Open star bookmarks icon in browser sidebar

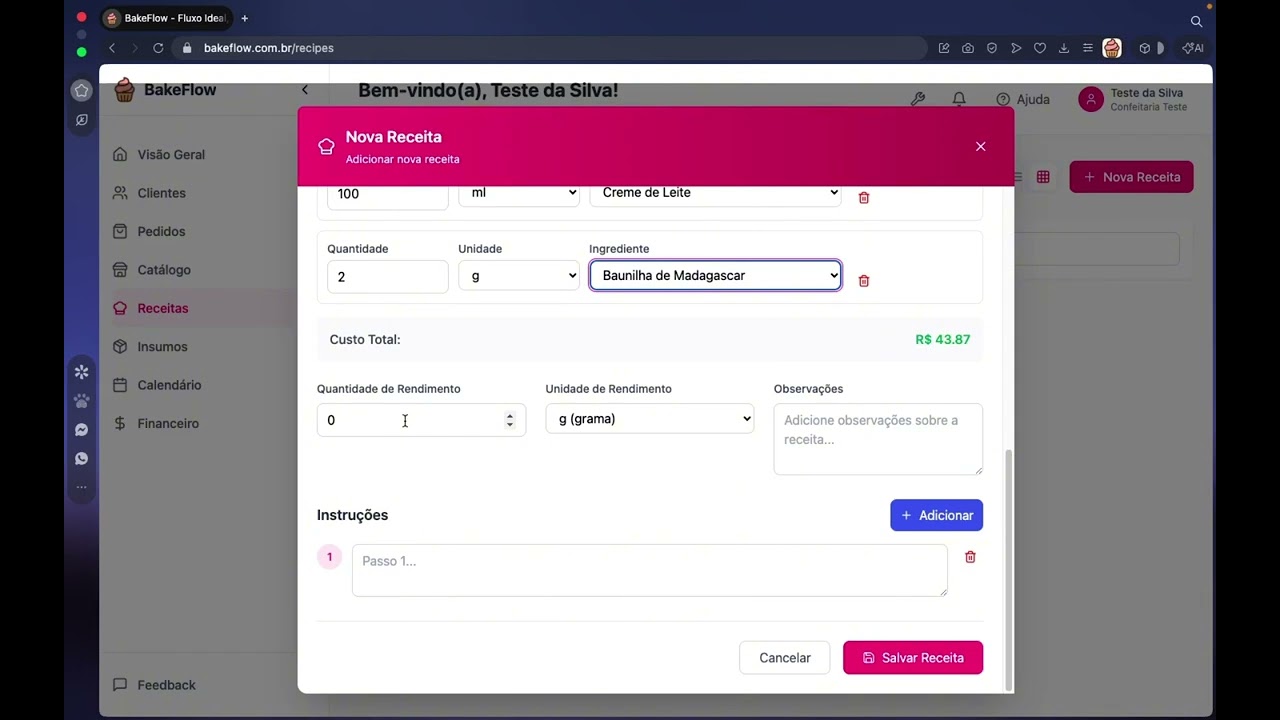point(82,91)
